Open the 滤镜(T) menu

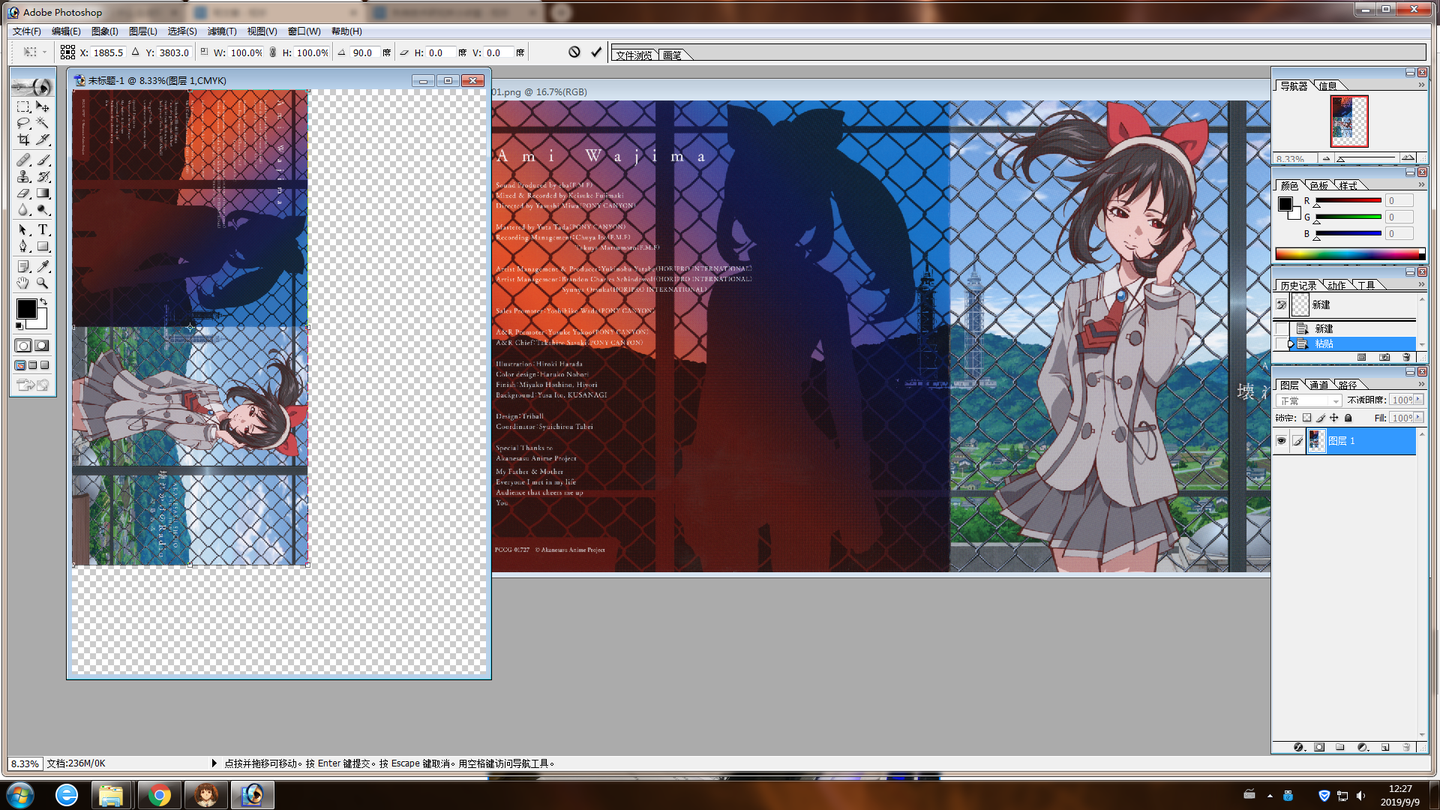point(221,32)
